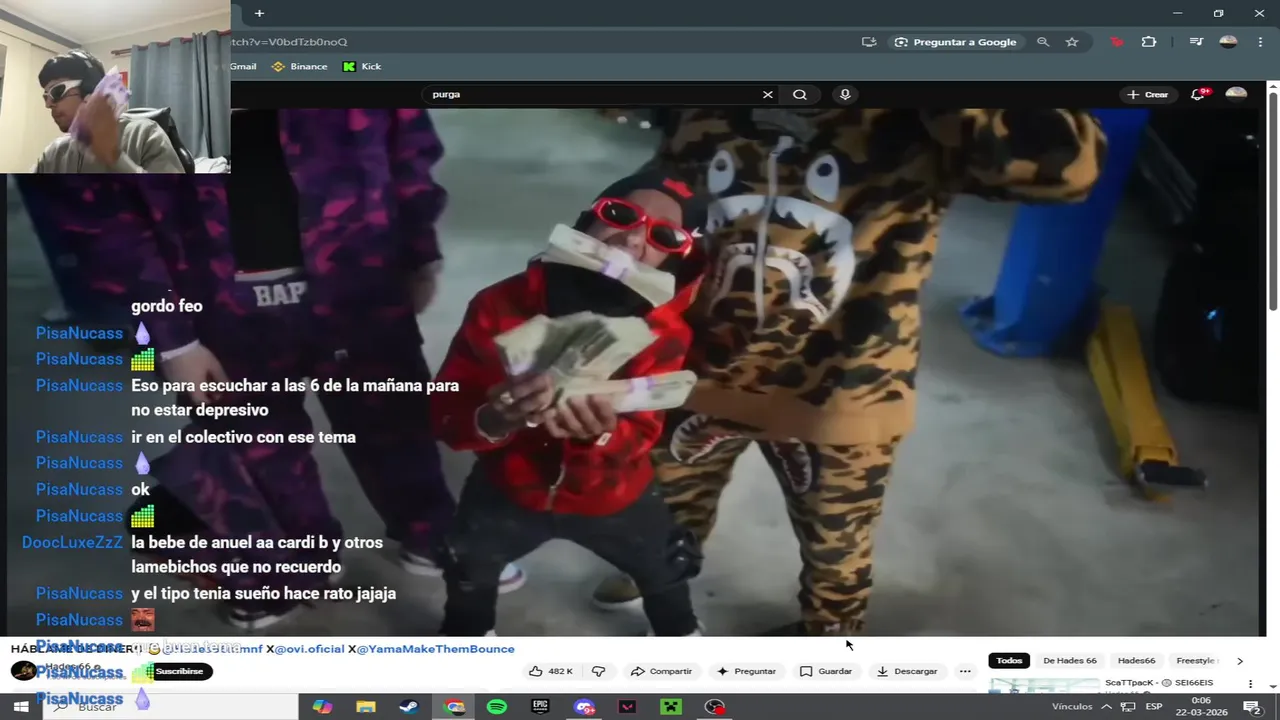This screenshot has height=720, width=1280.
Task: Open YouTube notifications bell
Action: coord(1198,94)
